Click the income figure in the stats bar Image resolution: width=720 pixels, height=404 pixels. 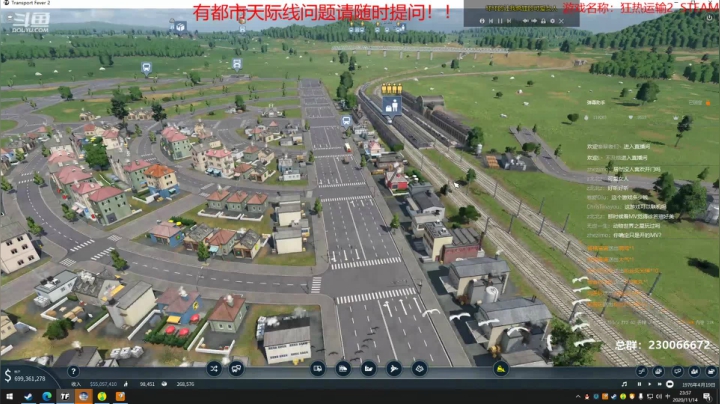(103, 384)
